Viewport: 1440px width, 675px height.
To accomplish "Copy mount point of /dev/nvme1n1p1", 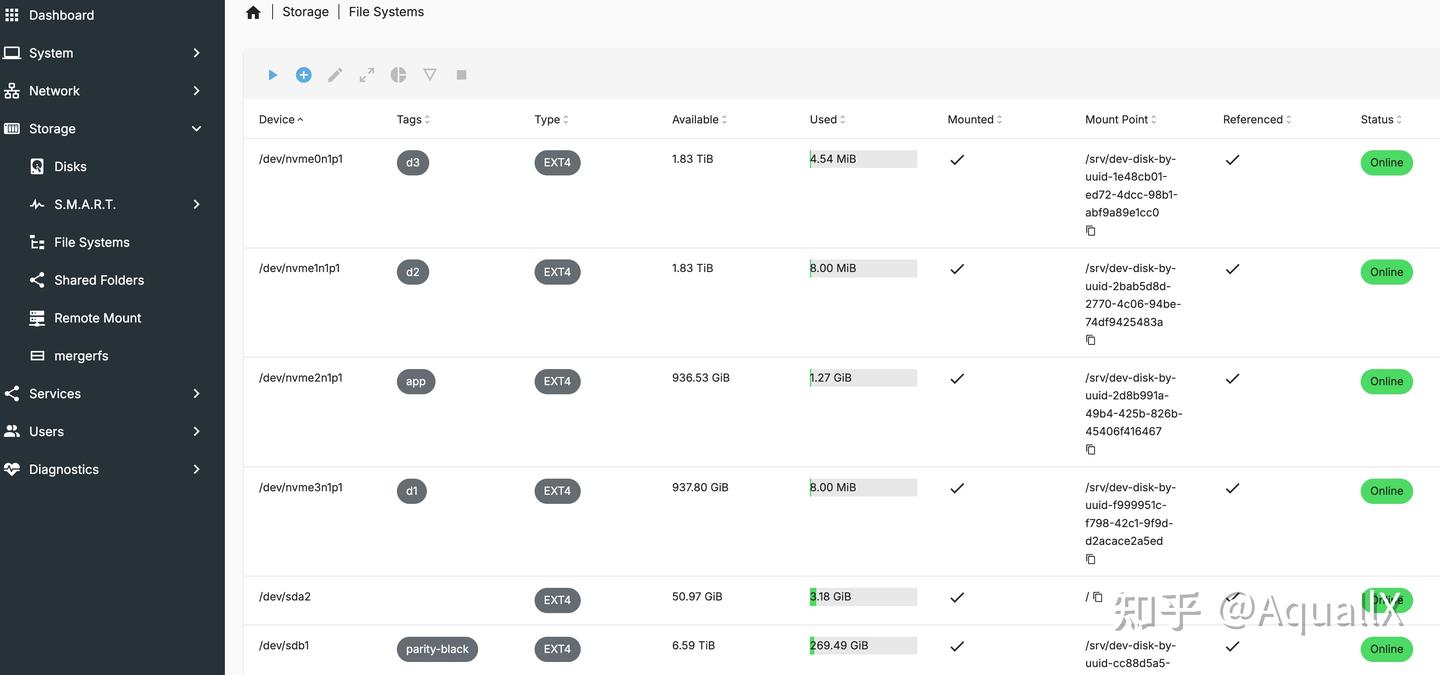I will 1091,340.
